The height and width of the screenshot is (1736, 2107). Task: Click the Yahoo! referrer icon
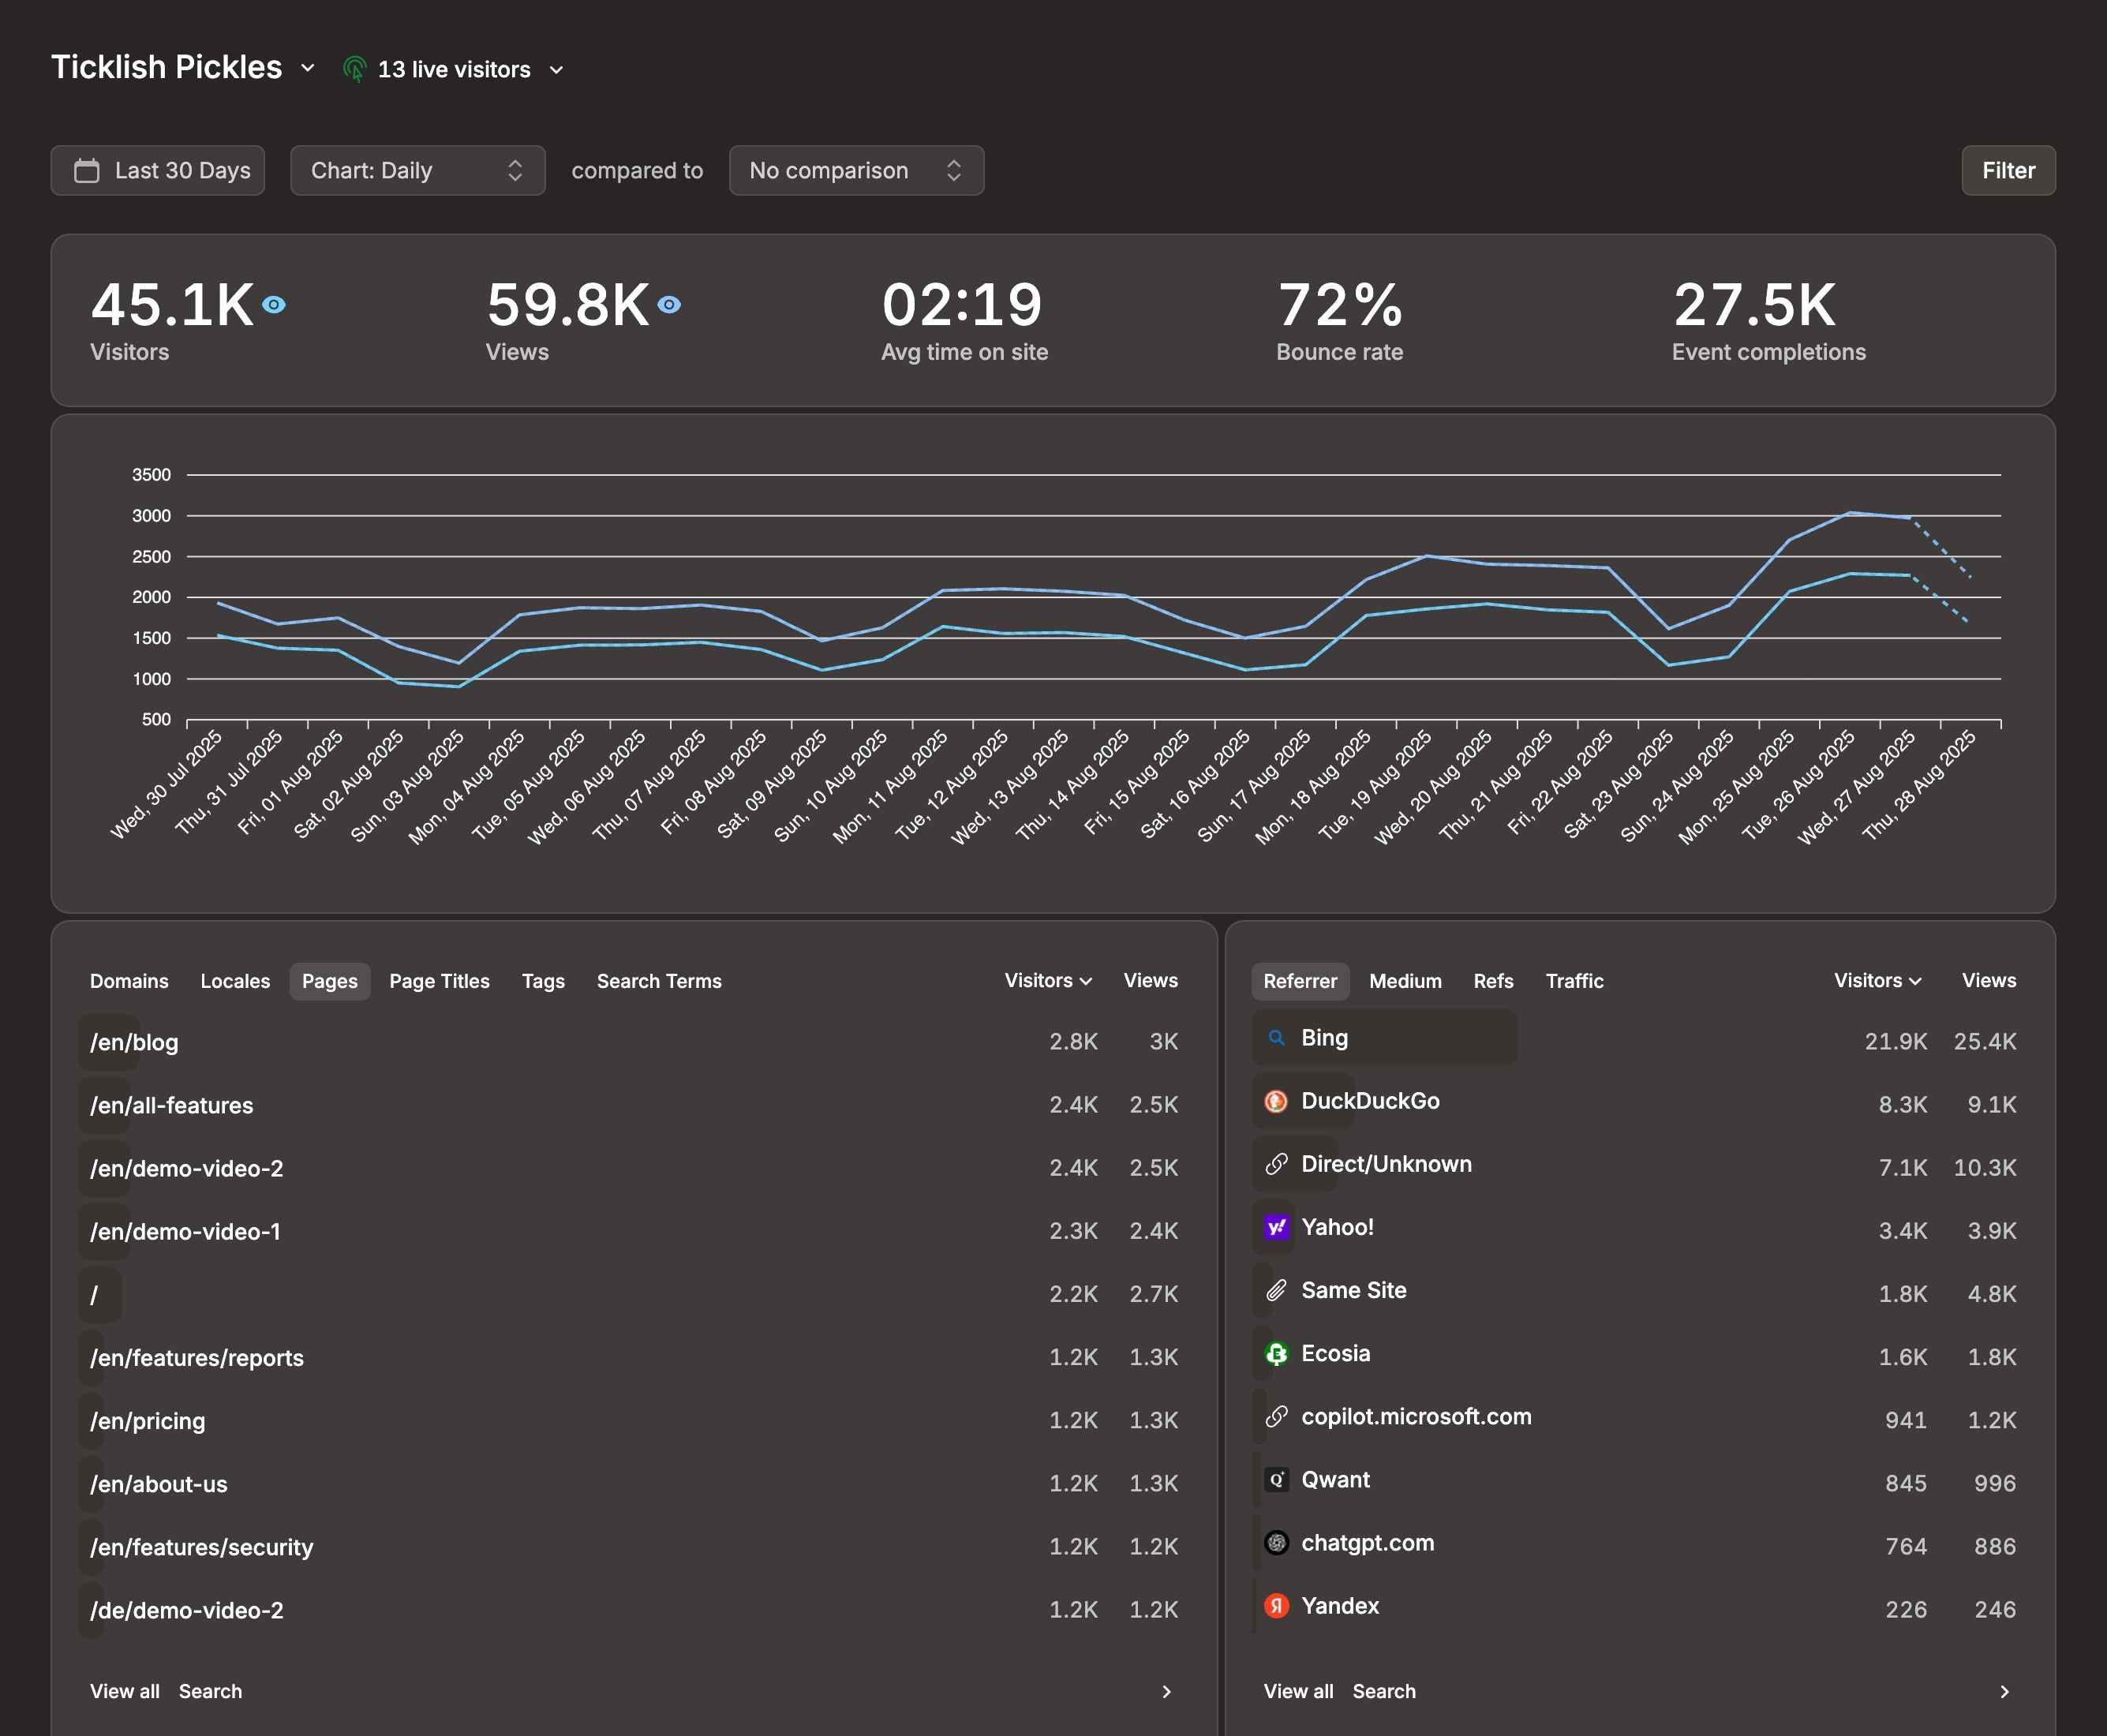(x=1277, y=1227)
